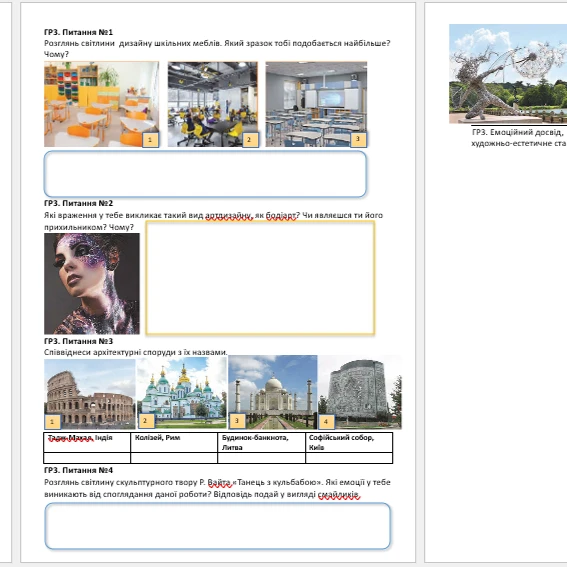Click the yellow-bordered answer box for Питання №2
The image size is (567, 567).
(260, 278)
